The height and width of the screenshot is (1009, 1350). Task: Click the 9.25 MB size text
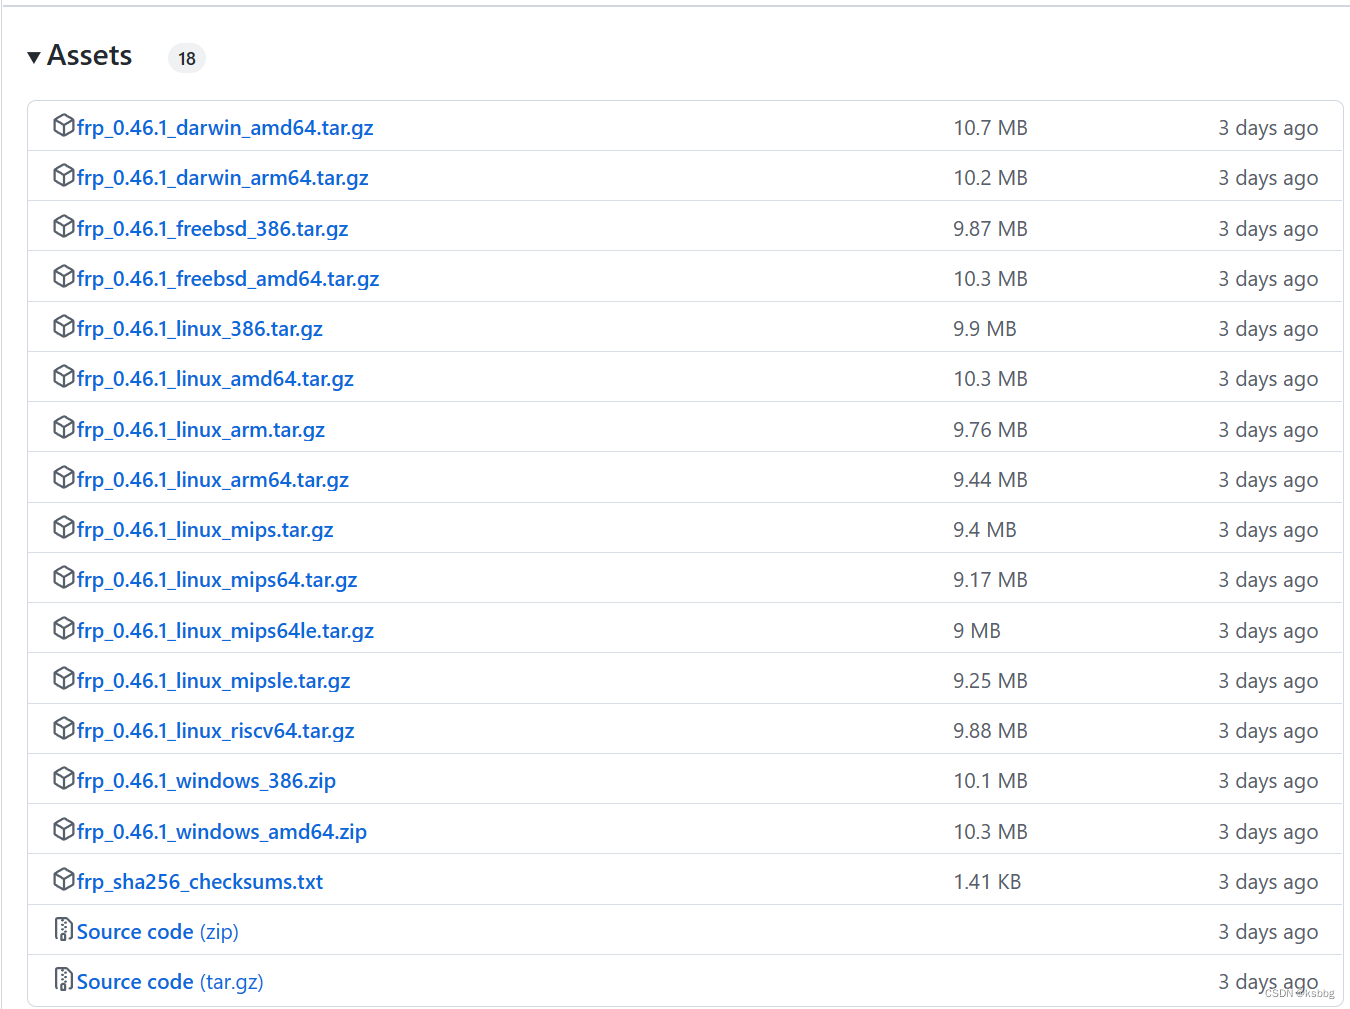[x=990, y=681]
